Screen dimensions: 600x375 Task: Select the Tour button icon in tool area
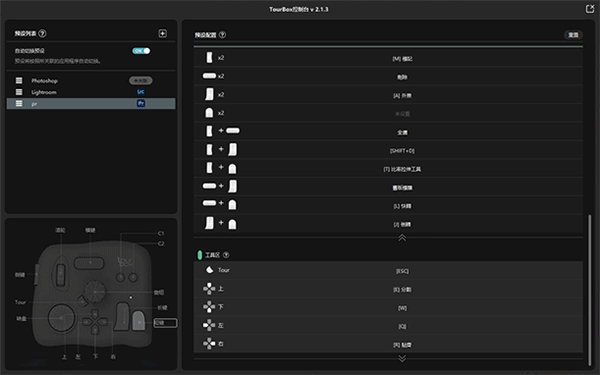(209, 270)
